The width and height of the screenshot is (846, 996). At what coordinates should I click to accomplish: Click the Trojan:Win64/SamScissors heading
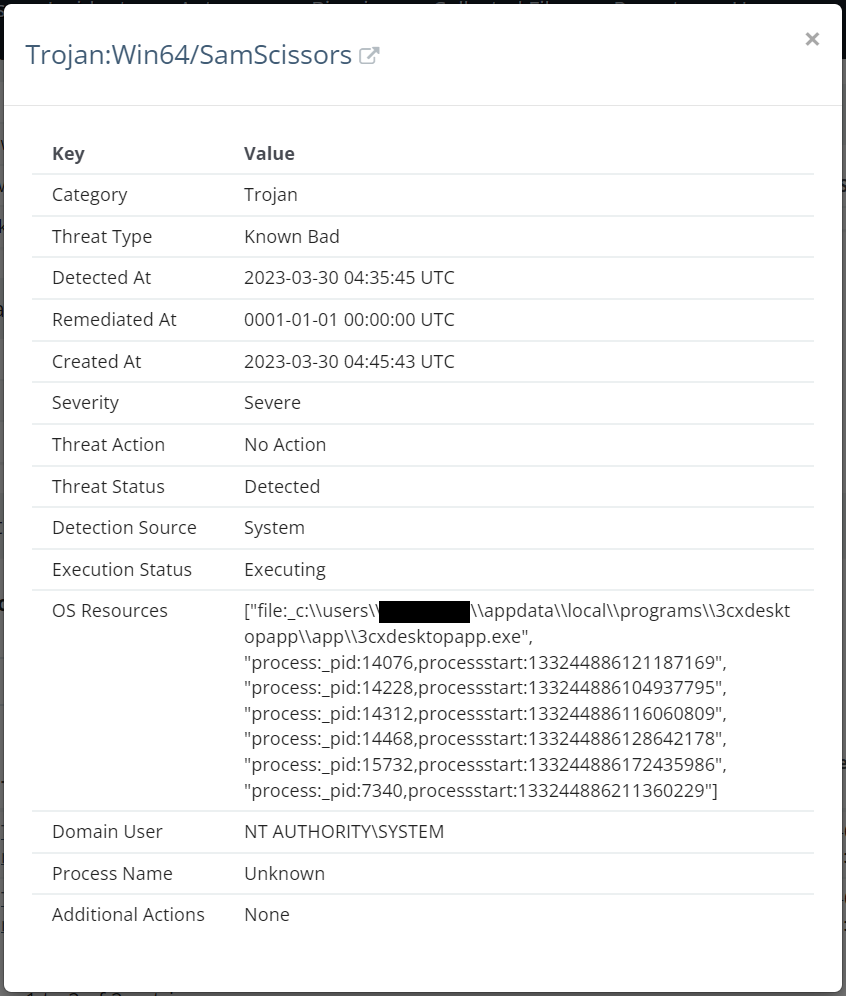pyautogui.click(x=180, y=55)
